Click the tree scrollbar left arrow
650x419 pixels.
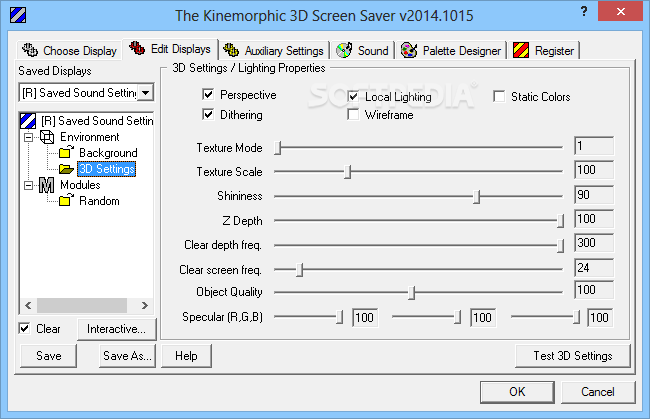[28, 305]
